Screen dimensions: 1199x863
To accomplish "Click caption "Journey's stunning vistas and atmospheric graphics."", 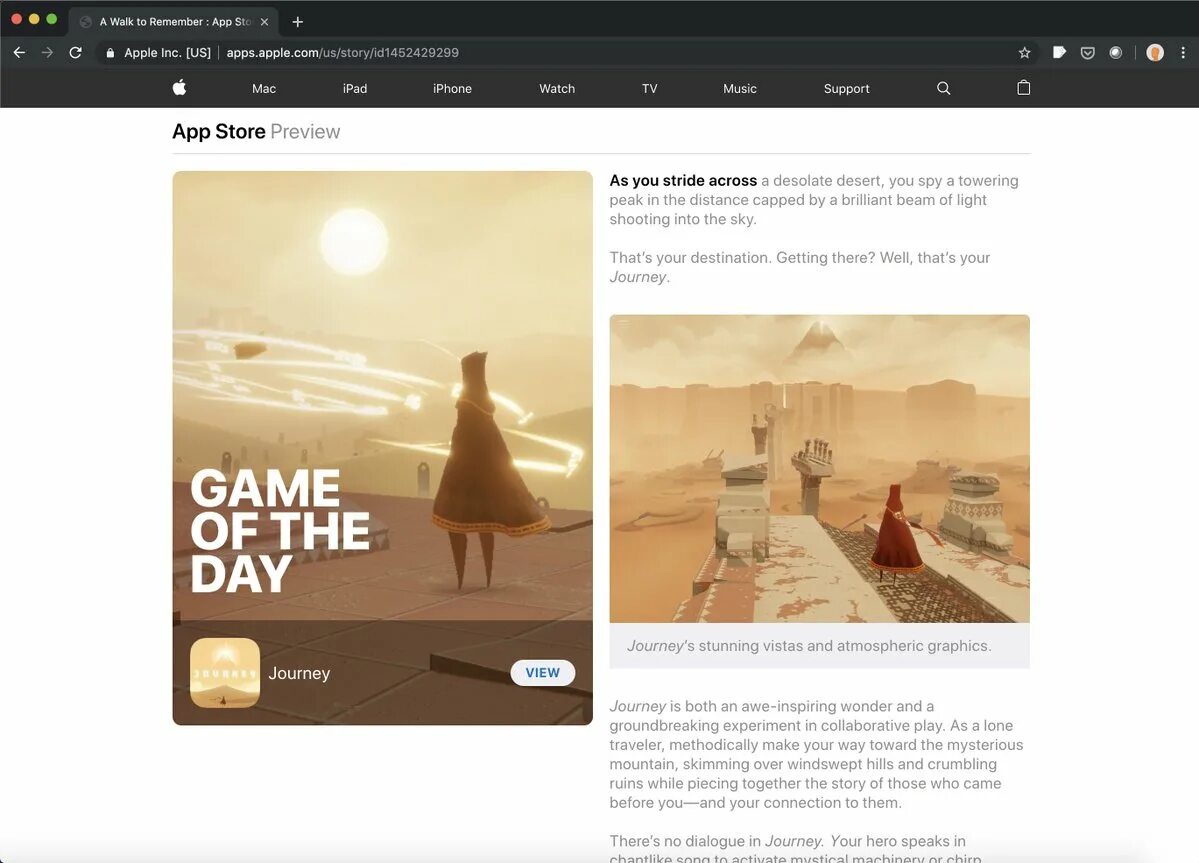I will tap(809, 646).
